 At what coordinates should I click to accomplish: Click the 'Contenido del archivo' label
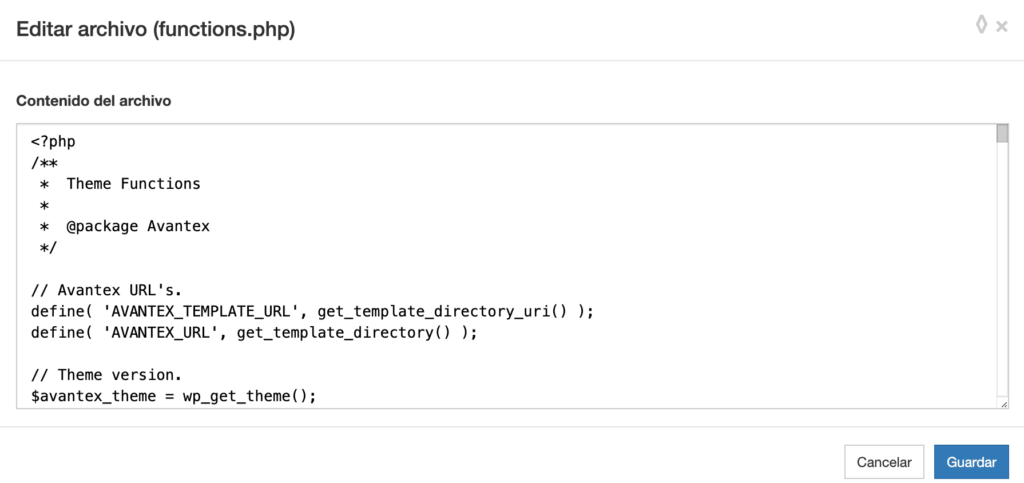click(x=93, y=101)
